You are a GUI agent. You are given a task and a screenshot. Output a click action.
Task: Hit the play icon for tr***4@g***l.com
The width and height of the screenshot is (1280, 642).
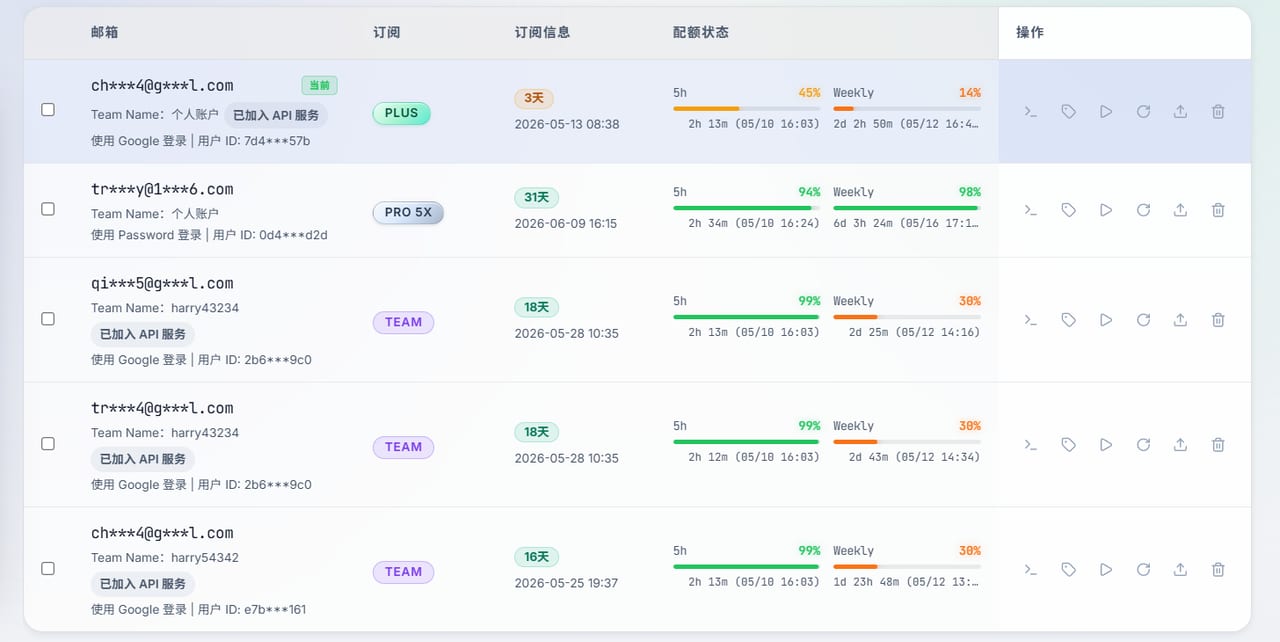(1106, 445)
